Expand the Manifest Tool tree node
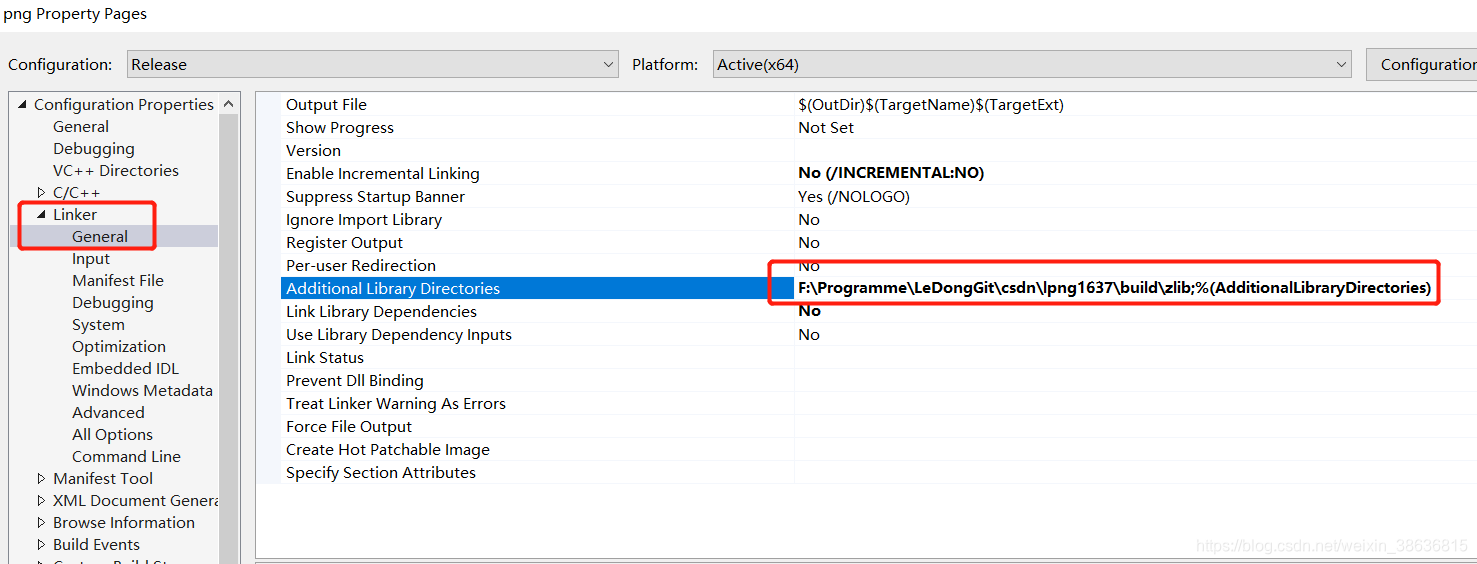 pos(41,479)
